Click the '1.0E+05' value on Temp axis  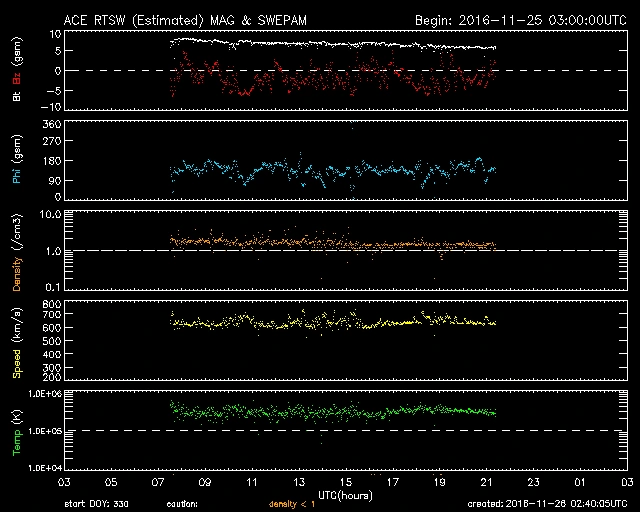[x=45, y=431]
